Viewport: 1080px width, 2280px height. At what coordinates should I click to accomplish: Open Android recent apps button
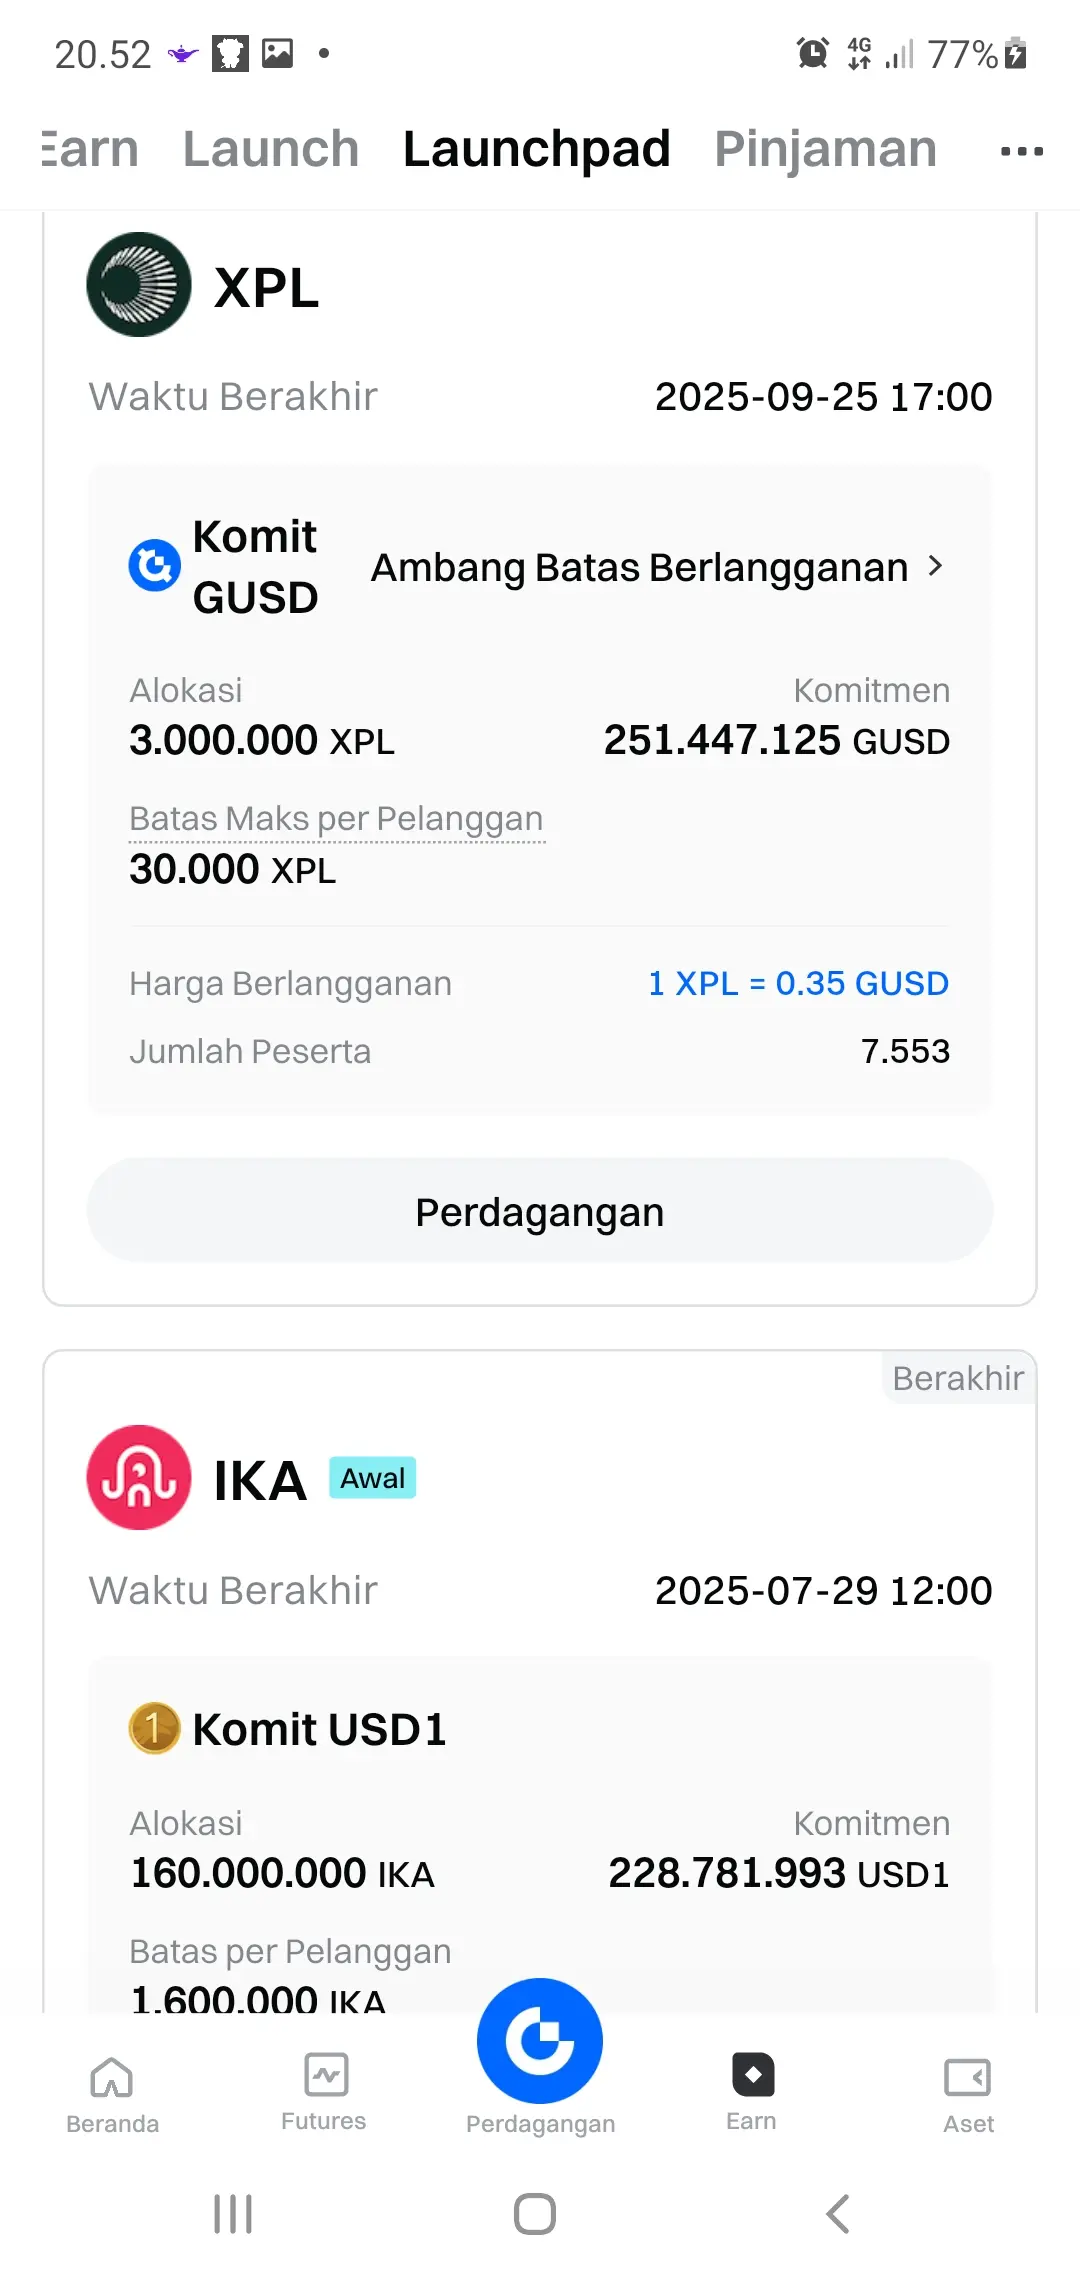coord(233,2214)
